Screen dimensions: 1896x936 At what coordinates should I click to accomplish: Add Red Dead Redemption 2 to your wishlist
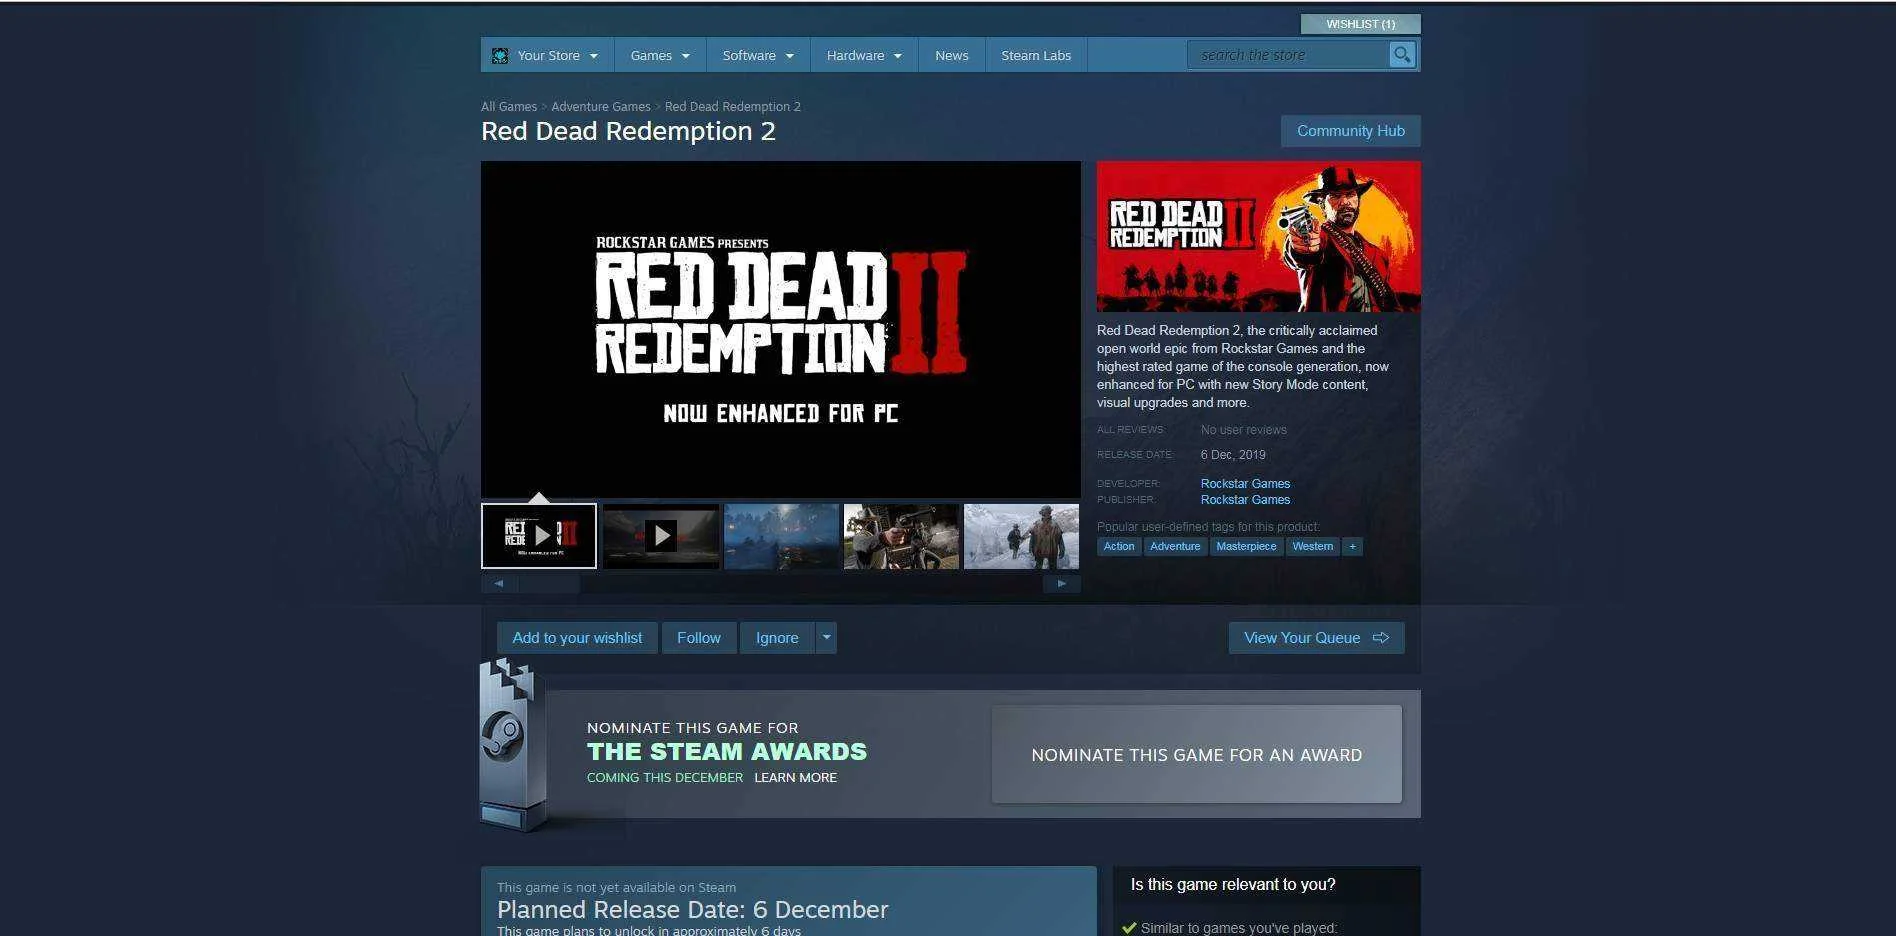coord(577,638)
